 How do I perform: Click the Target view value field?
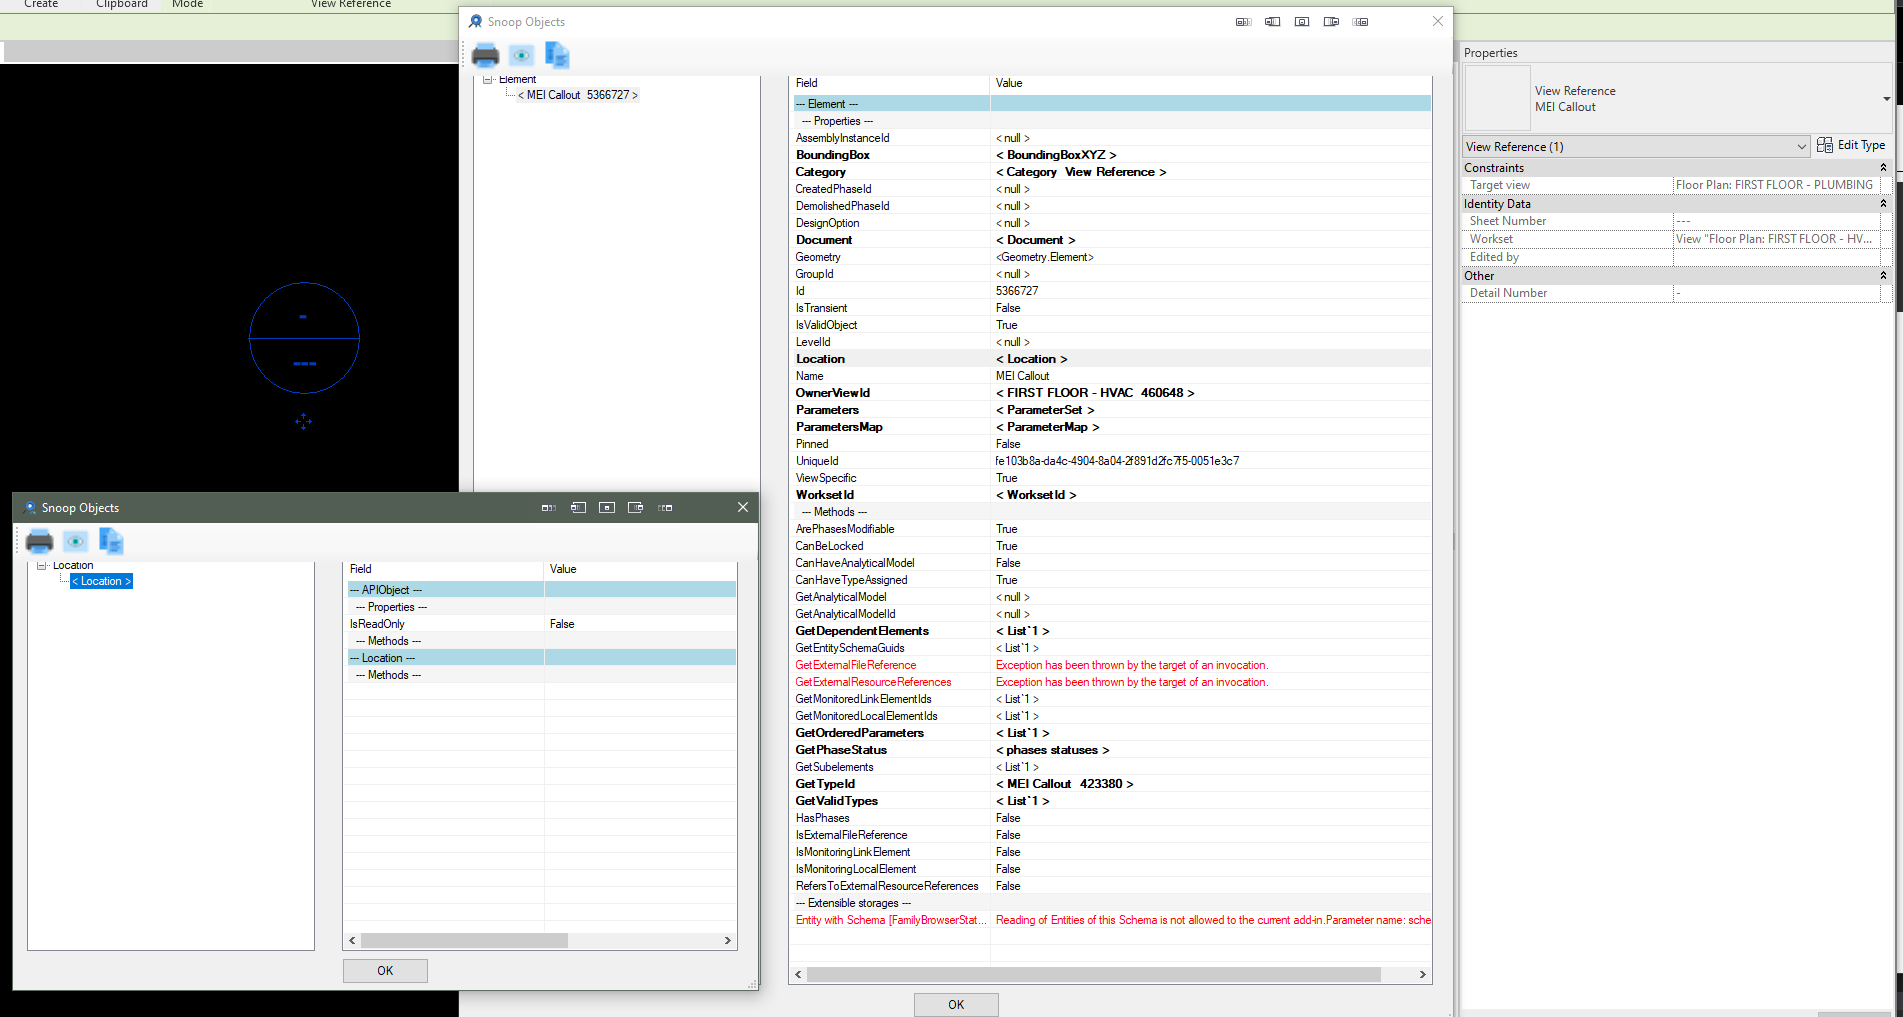1777,185
